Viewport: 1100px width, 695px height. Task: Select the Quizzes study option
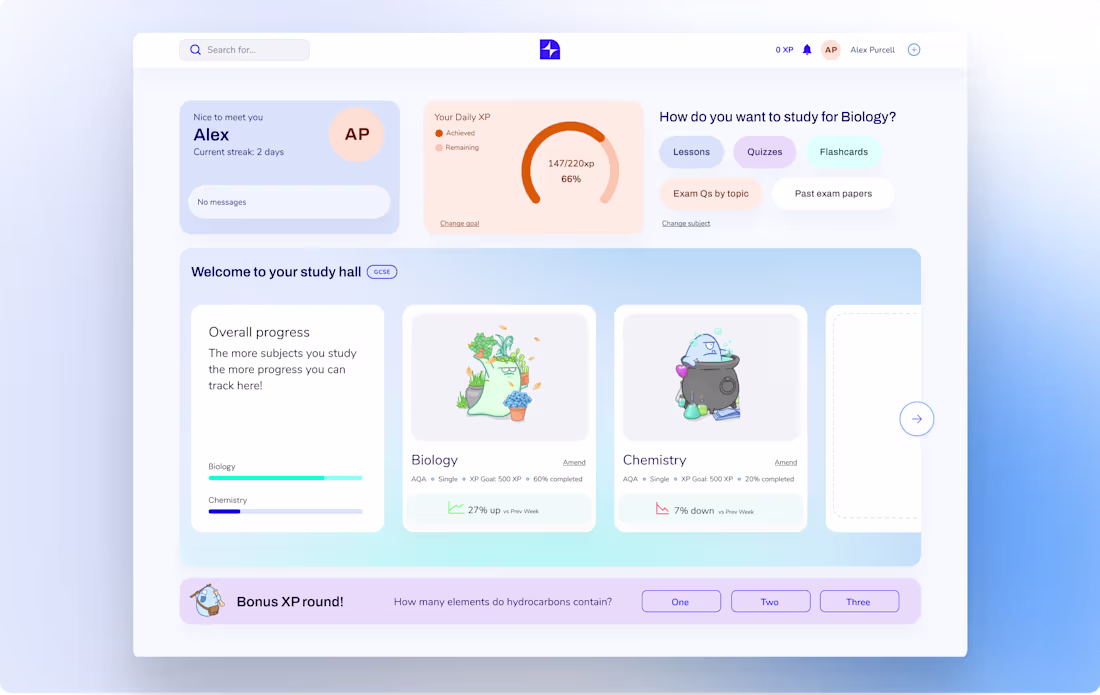(x=764, y=152)
